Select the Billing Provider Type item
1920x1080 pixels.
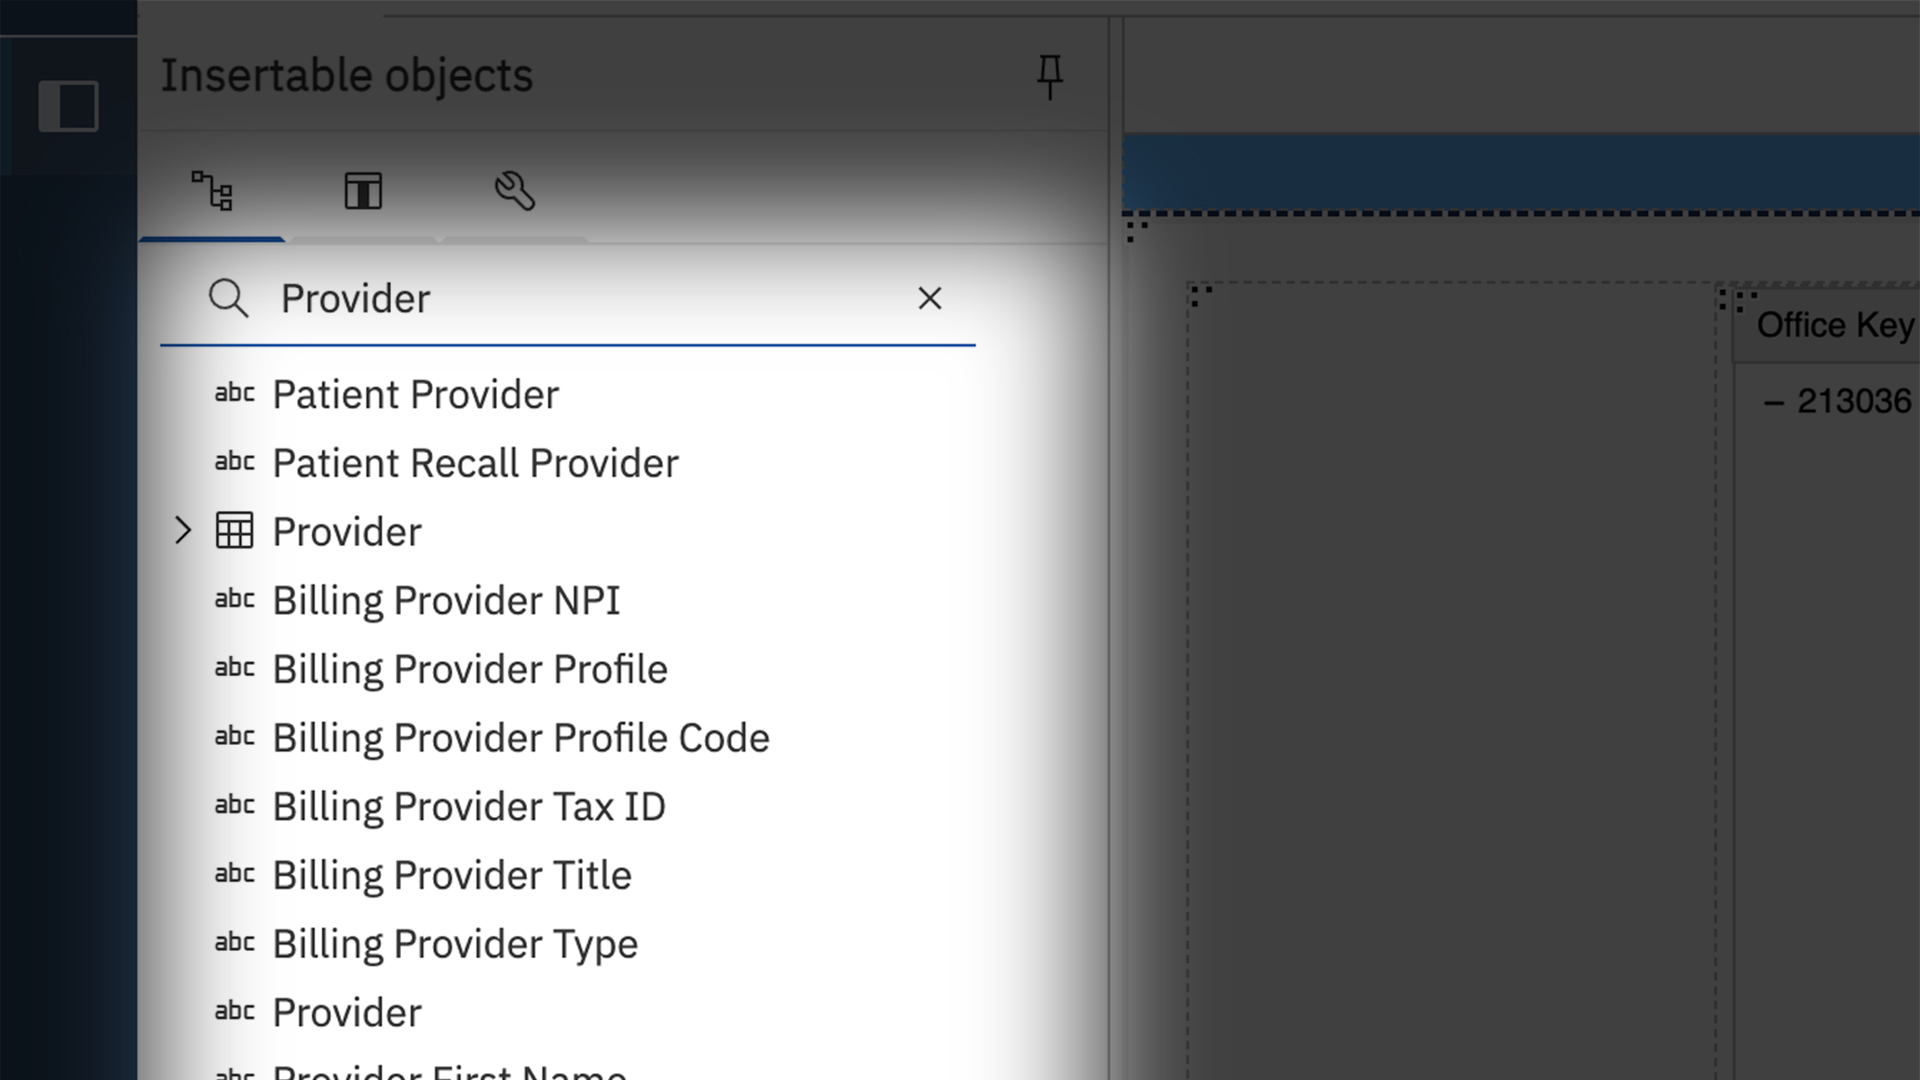(x=455, y=943)
